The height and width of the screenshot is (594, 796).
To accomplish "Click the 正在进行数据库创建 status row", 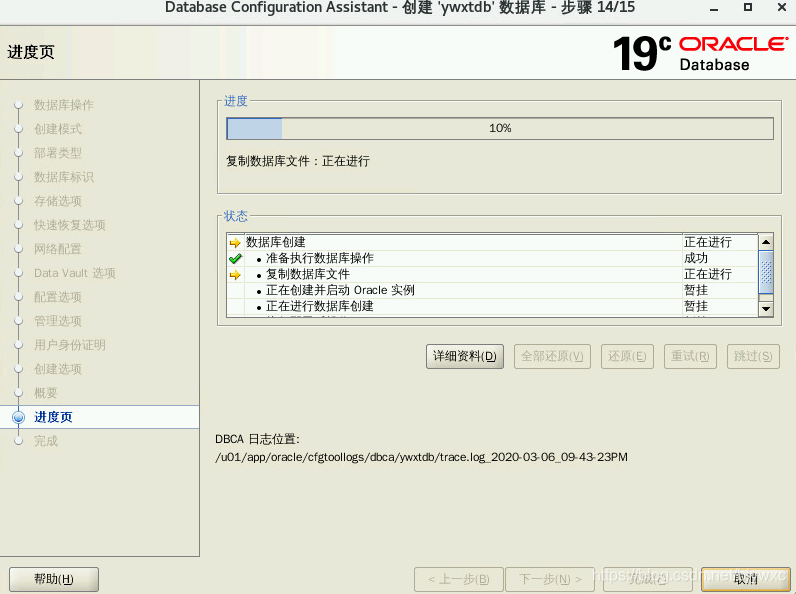I will click(x=492, y=306).
